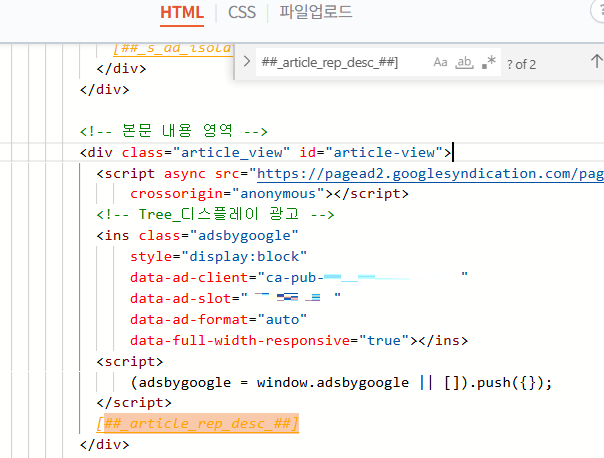Click the closing </script> tag above the placeholder
Viewport: 604px width, 458px height.
tap(134, 402)
